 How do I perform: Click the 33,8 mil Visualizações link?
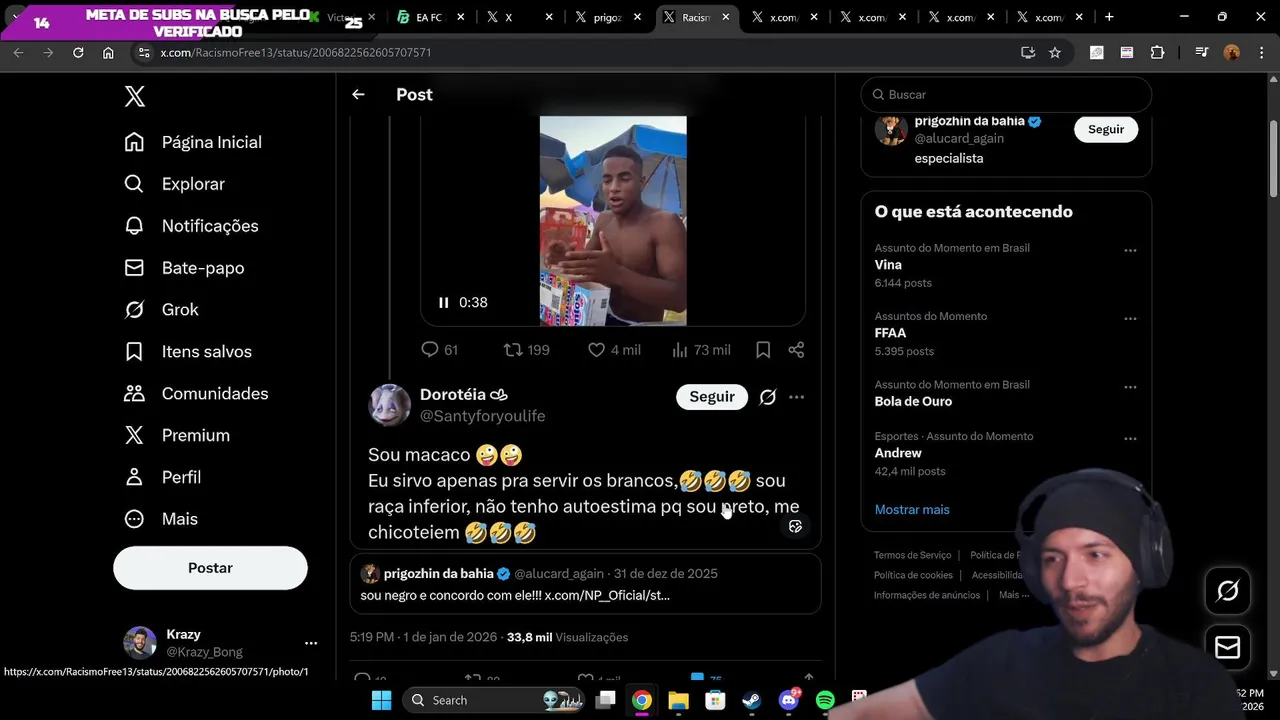click(567, 637)
